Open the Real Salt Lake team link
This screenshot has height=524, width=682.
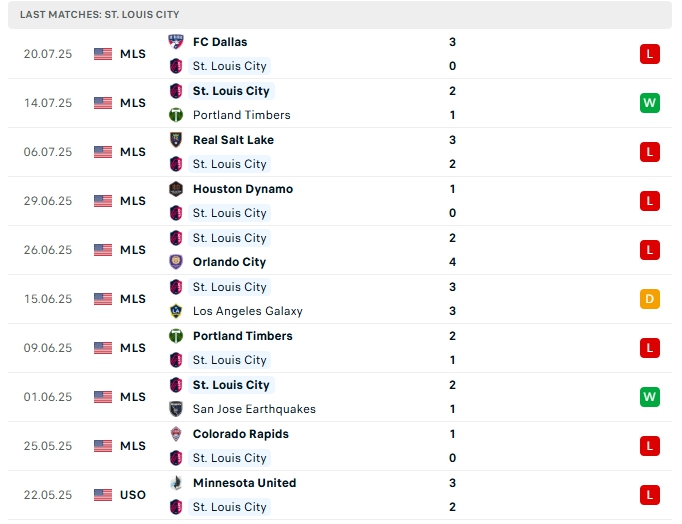point(233,140)
